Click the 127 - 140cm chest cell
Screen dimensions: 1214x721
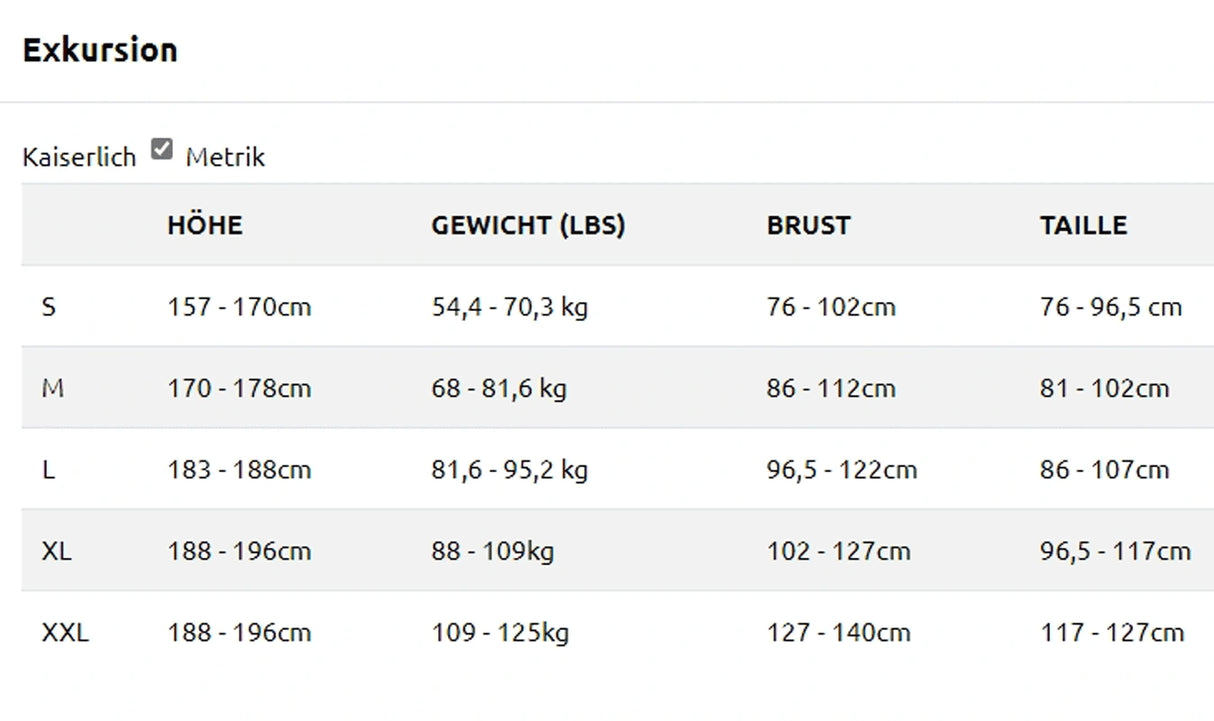[838, 632]
